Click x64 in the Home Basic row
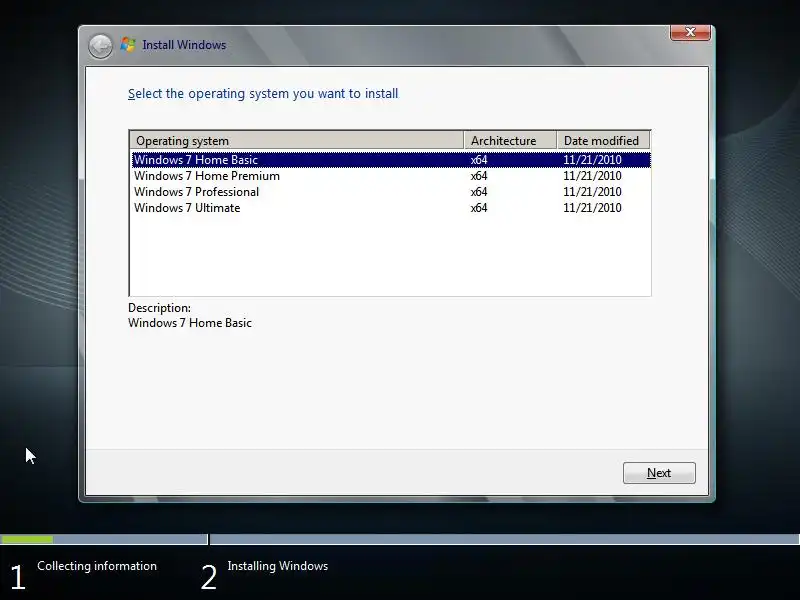This screenshot has height=600, width=800. pyautogui.click(x=479, y=160)
